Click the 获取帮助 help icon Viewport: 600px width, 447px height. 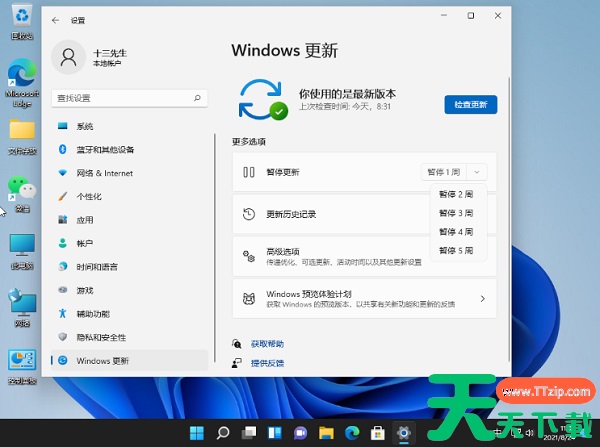(237, 344)
